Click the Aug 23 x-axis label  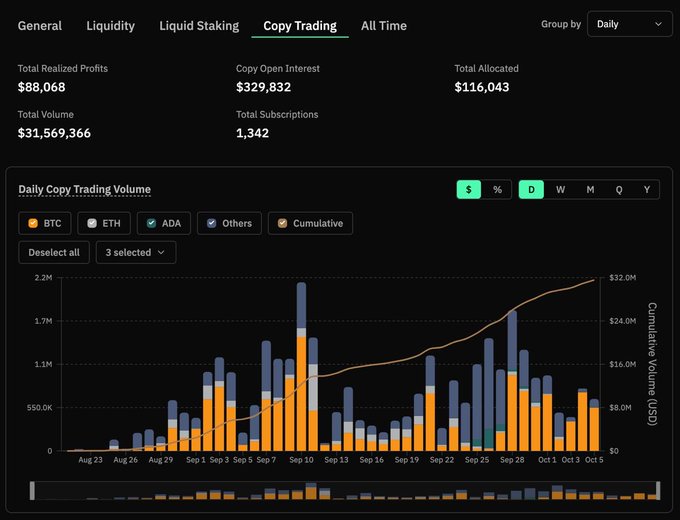pos(91,460)
